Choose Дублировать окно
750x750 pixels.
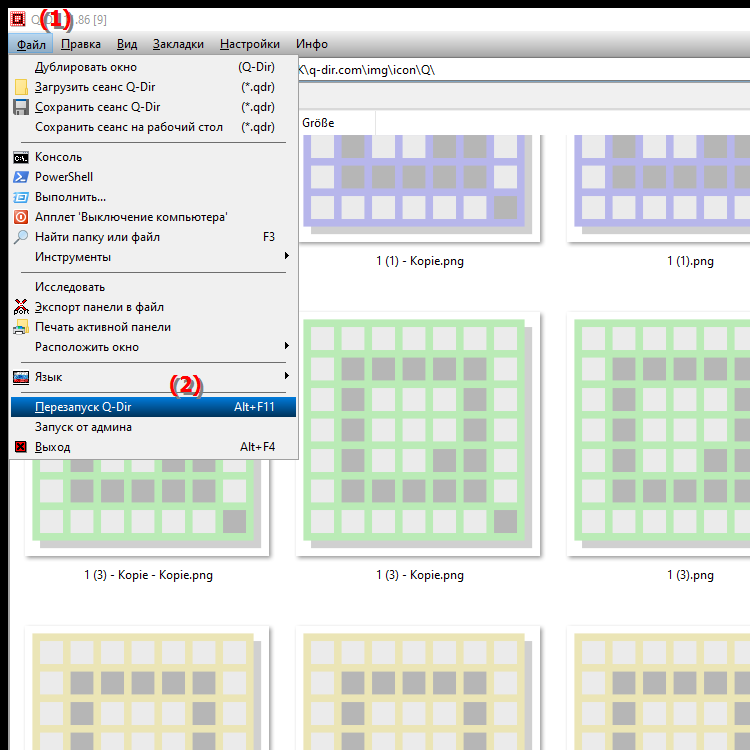(154, 67)
